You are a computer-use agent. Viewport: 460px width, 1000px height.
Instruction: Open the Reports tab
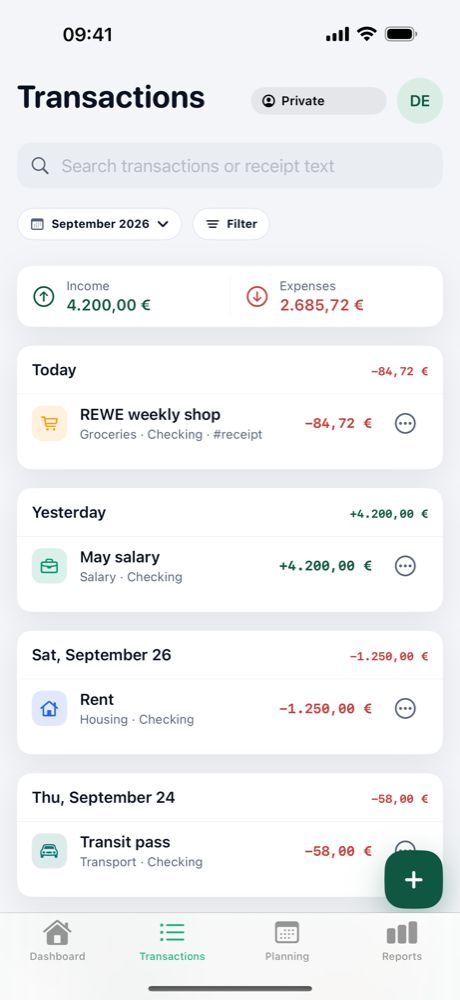402,941
